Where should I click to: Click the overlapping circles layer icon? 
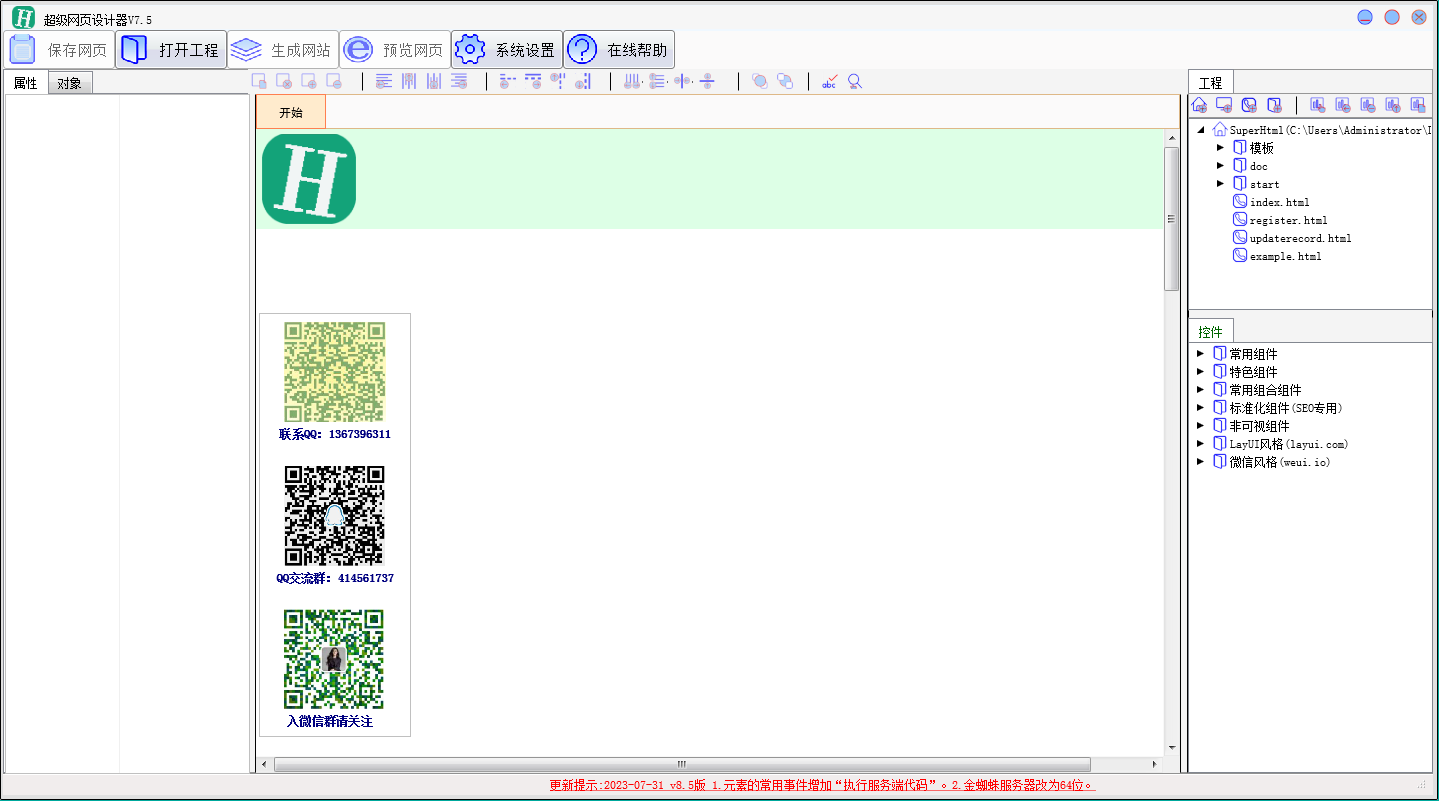pyautogui.click(x=760, y=82)
